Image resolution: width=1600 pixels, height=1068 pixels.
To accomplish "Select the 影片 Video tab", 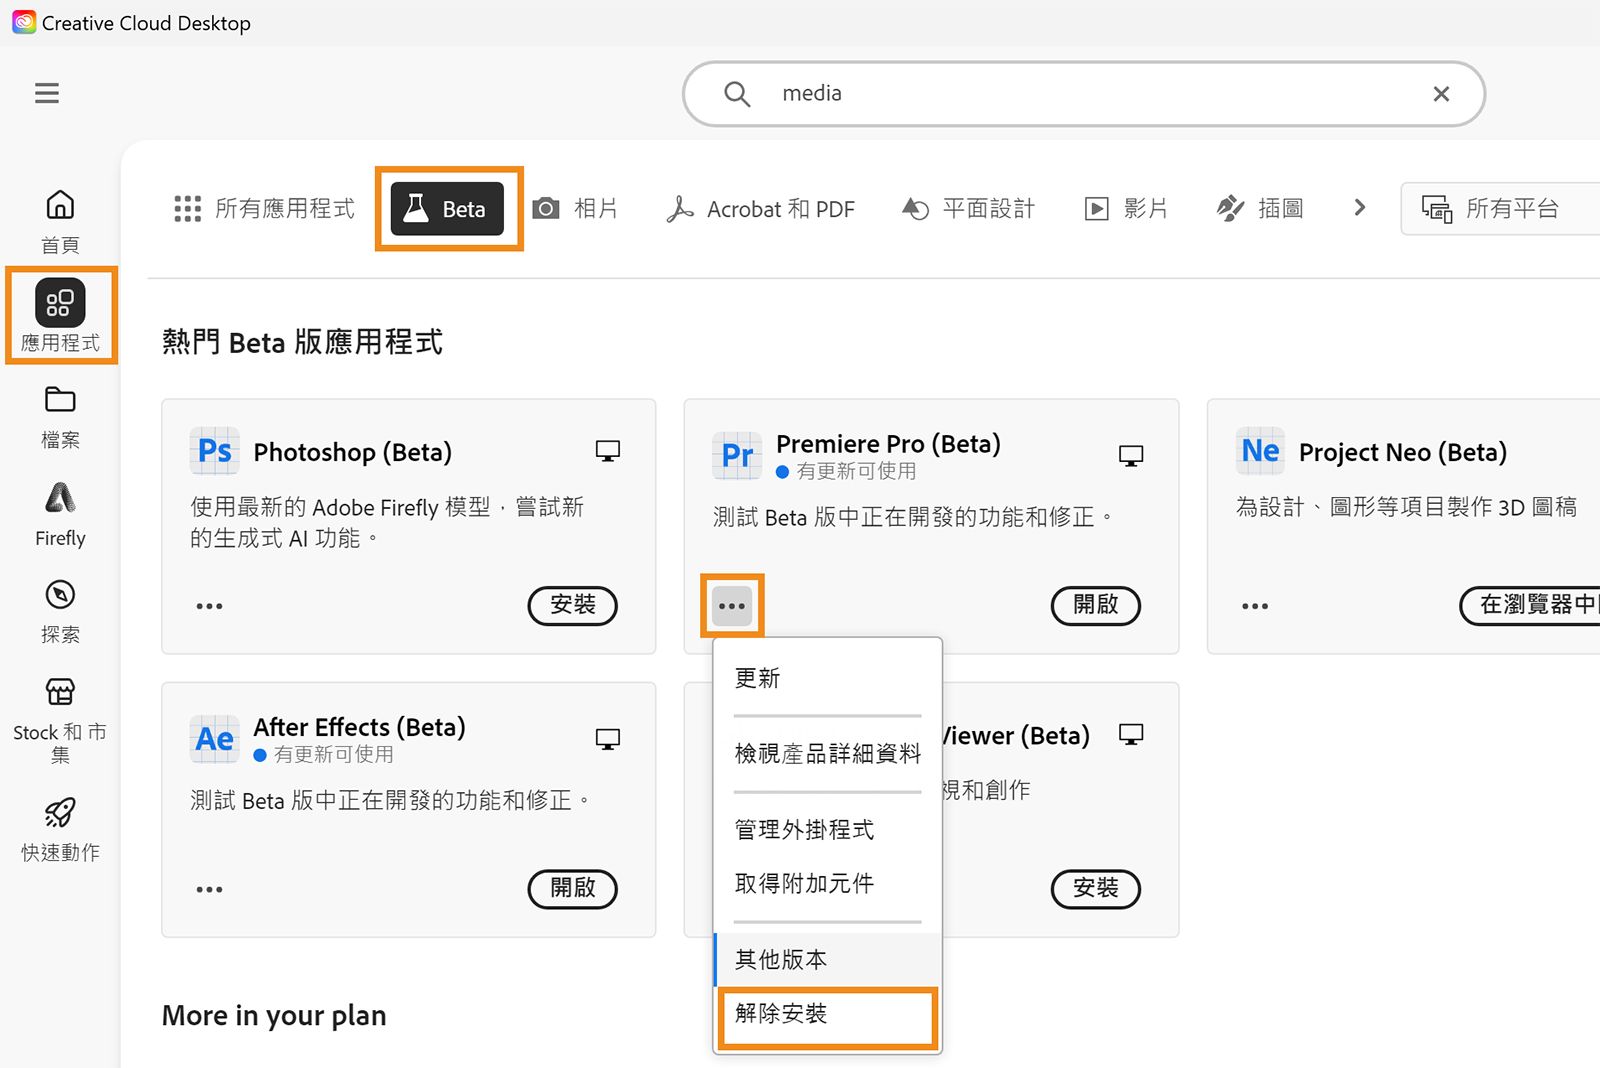I will pos(1126,208).
